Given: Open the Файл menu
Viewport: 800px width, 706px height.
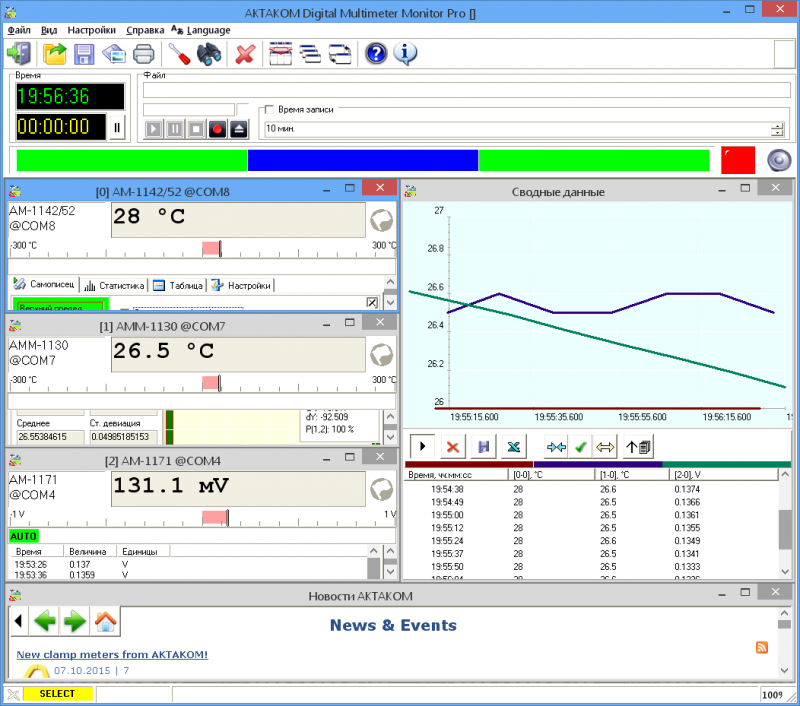Looking at the screenshot, I should tap(19, 30).
